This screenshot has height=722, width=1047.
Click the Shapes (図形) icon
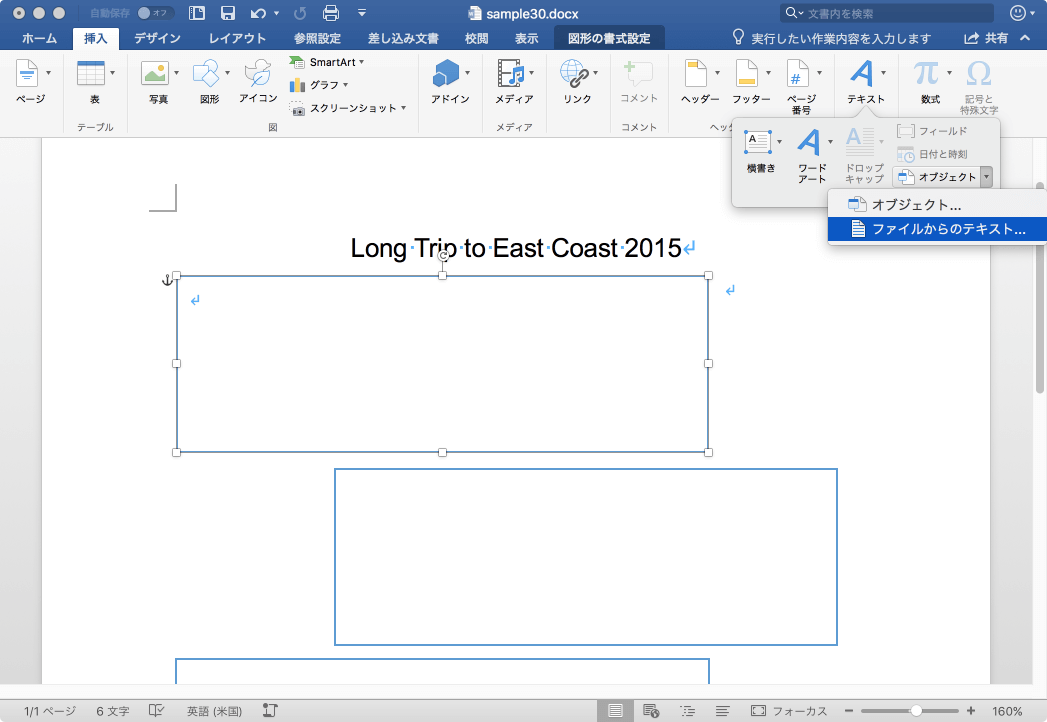pyautogui.click(x=206, y=73)
